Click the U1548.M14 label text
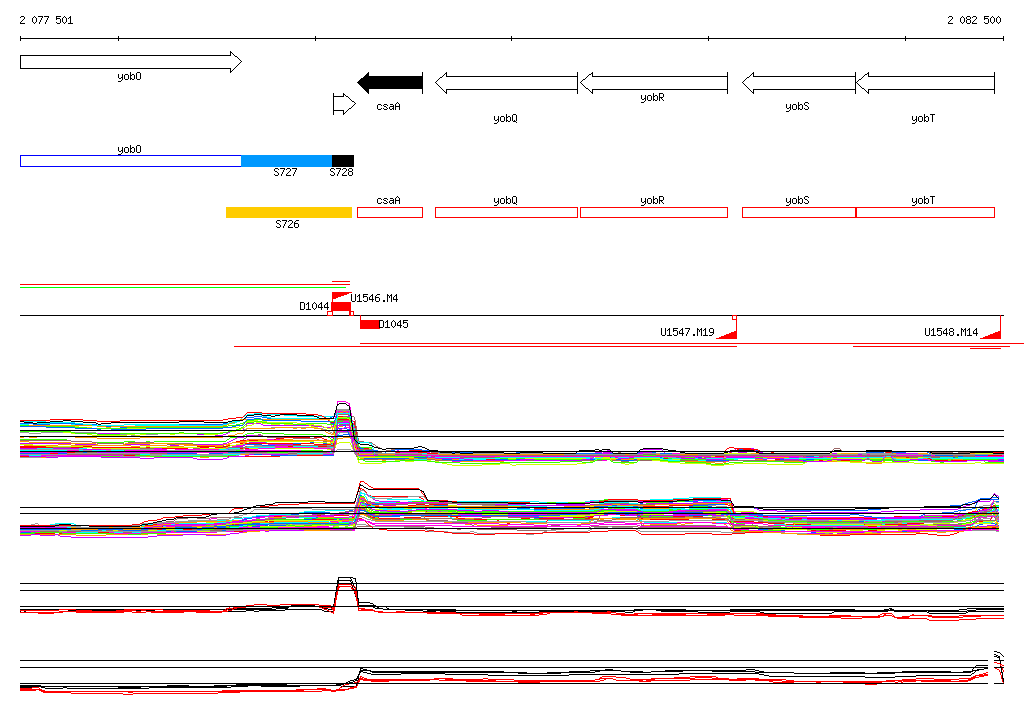1024x714 pixels. (x=951, y=333)
